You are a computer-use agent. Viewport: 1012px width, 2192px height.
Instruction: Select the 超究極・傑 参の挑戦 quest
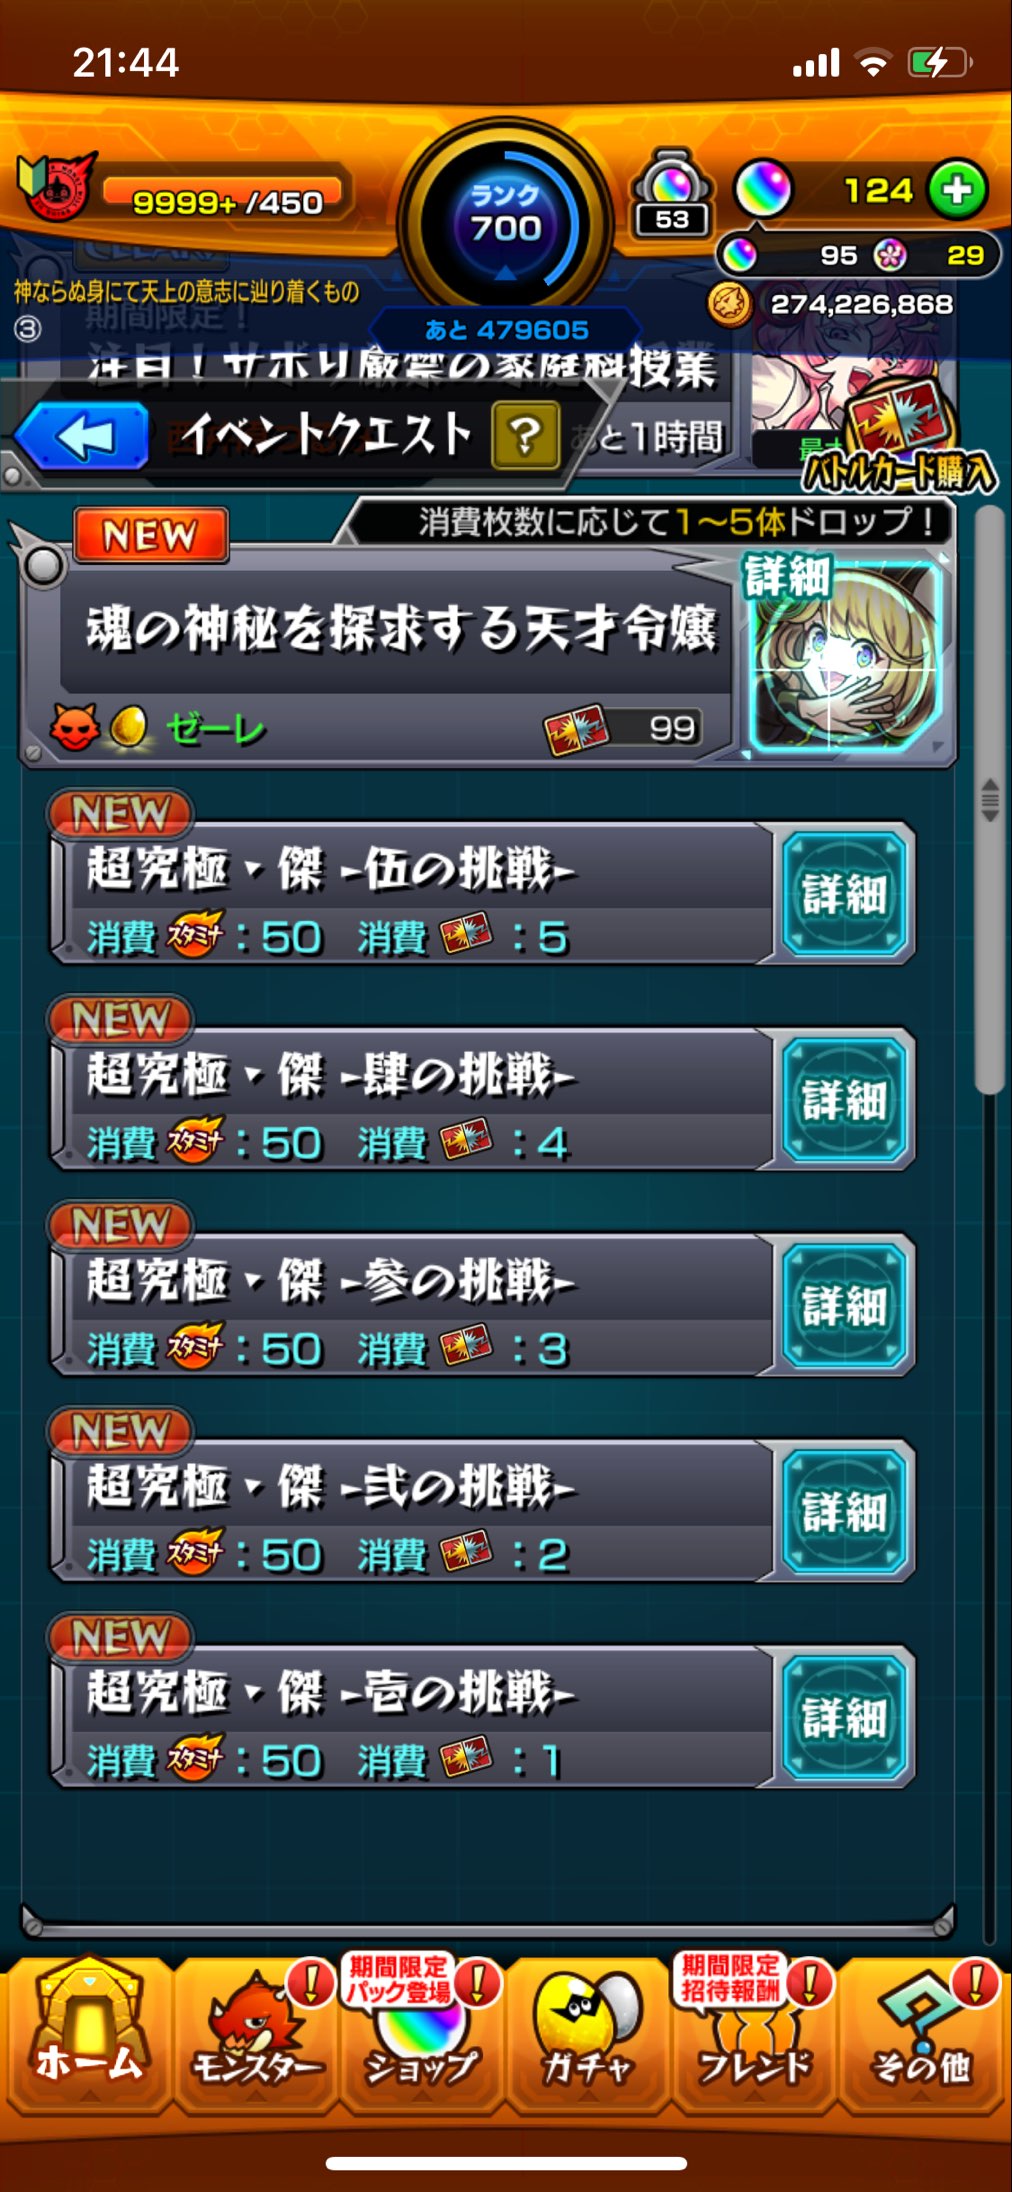pos(412,1305)
